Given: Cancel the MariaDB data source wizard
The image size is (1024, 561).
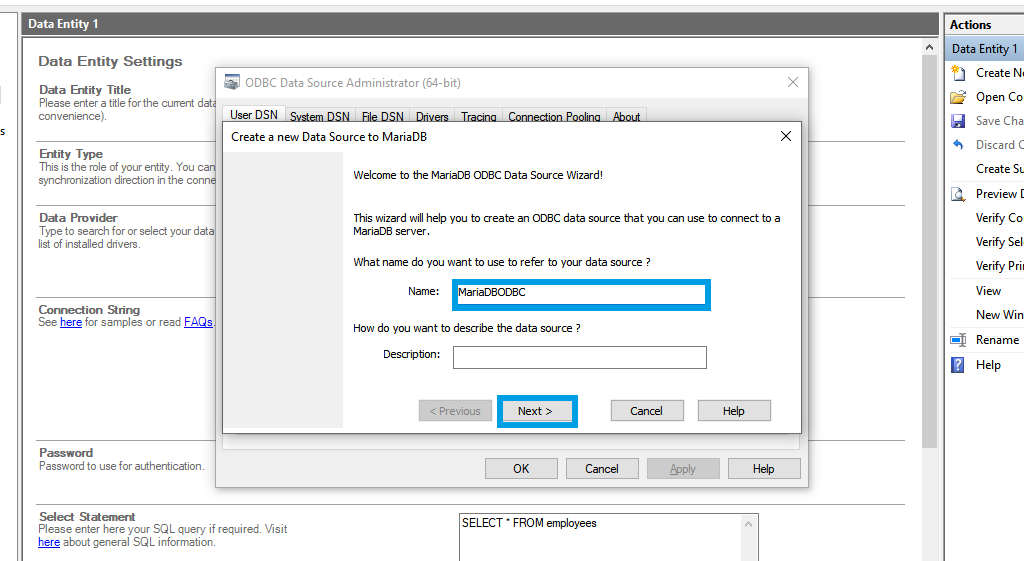Looking at the screenshot, I should point(646,411).
